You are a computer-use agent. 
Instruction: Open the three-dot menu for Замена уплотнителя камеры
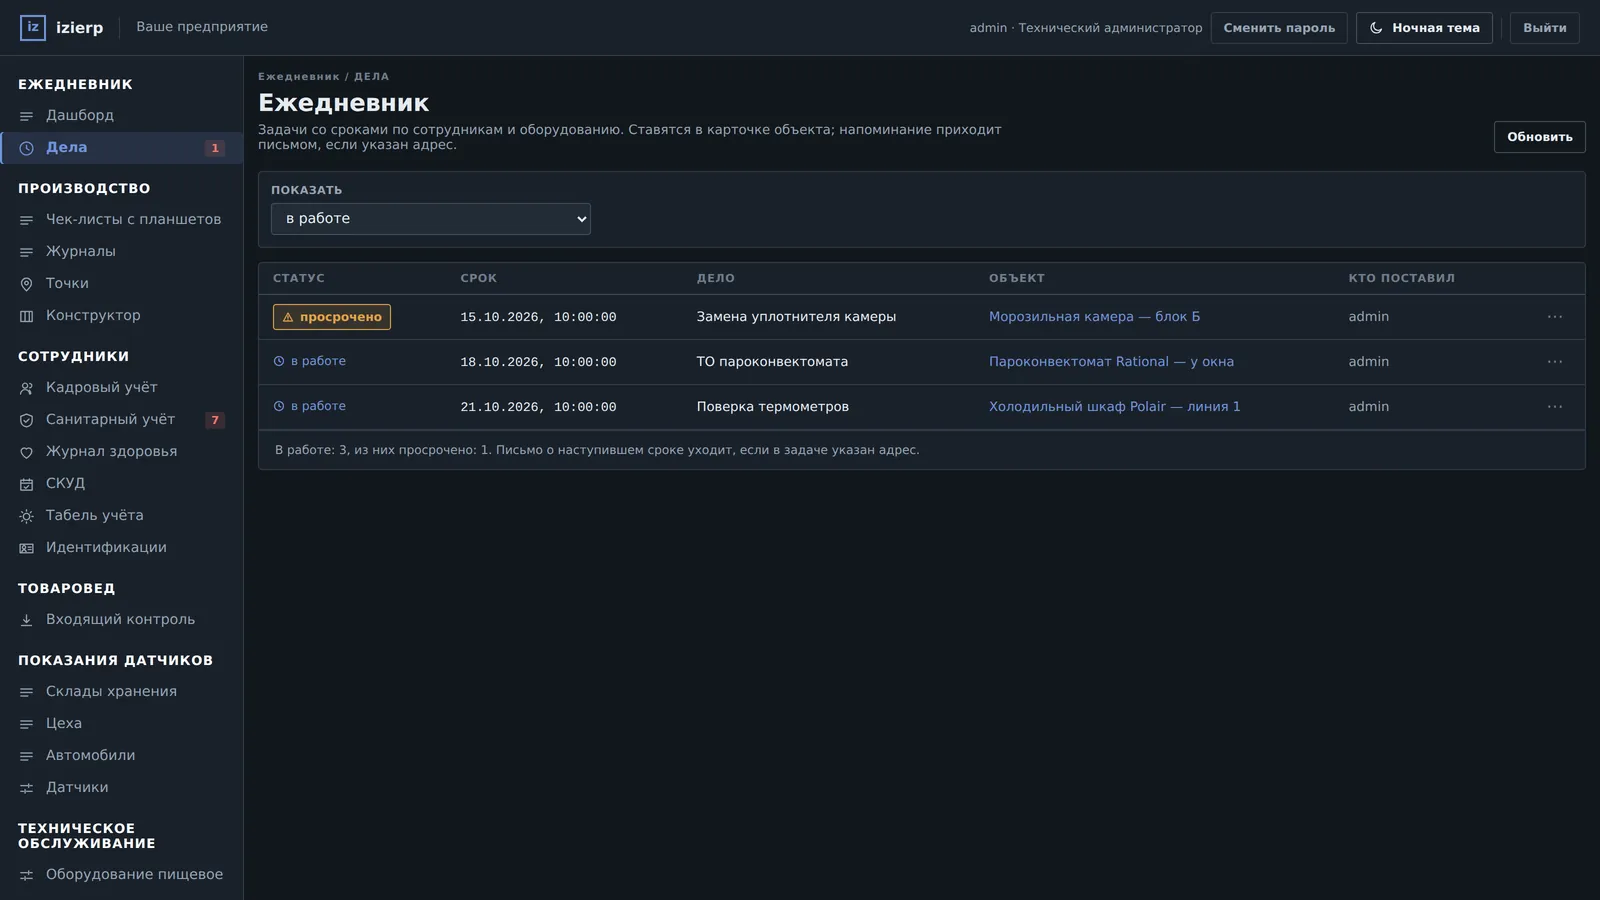[x=1555, y=317]
